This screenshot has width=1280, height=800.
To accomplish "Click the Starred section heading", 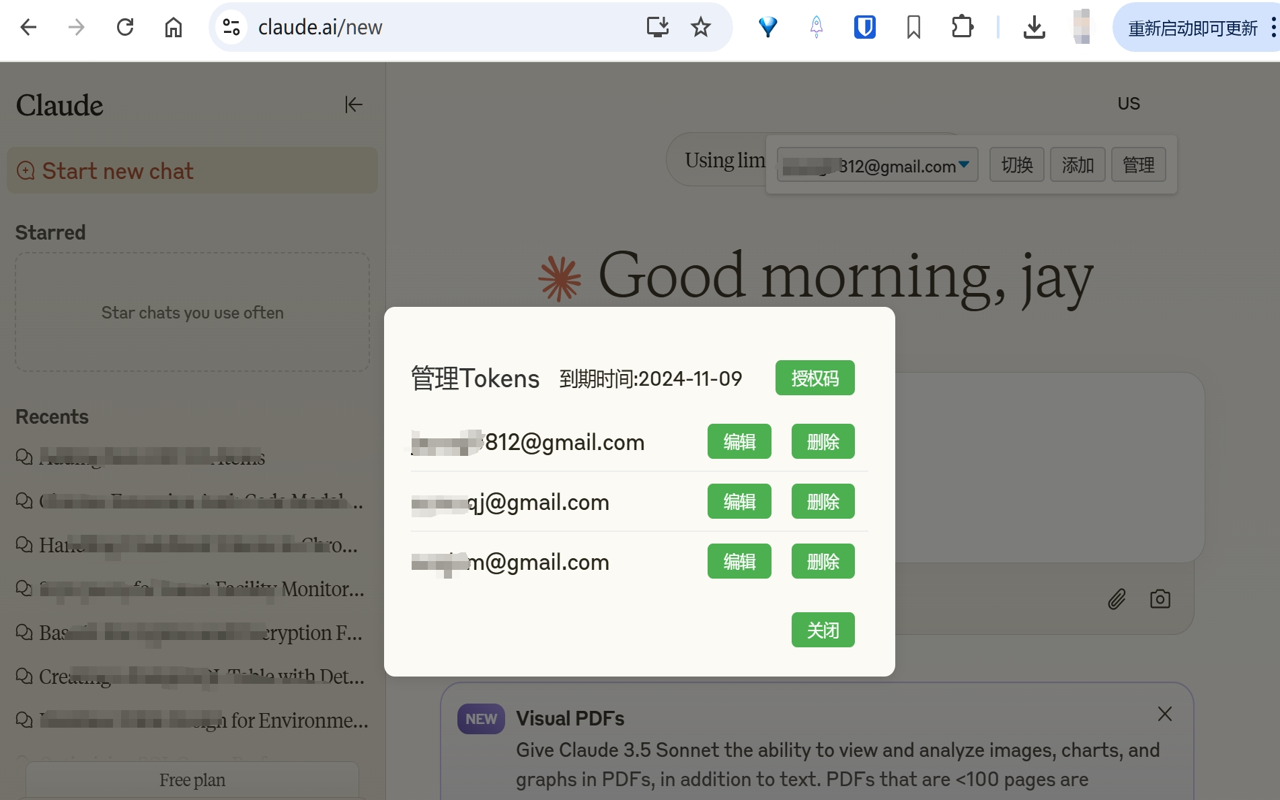I will click(50, 232).
